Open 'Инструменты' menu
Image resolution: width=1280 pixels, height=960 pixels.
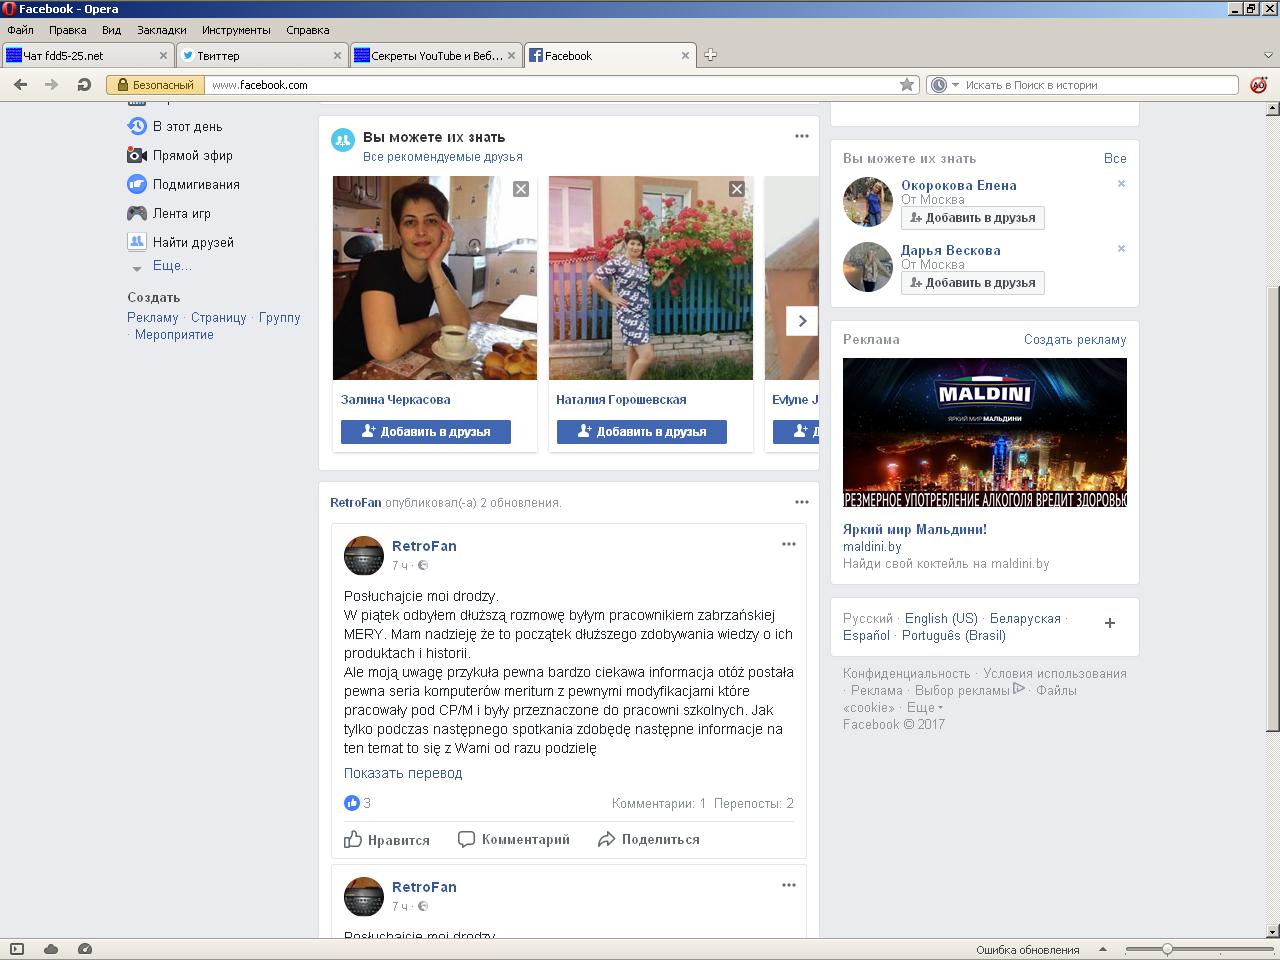click(x=236, y=30)
